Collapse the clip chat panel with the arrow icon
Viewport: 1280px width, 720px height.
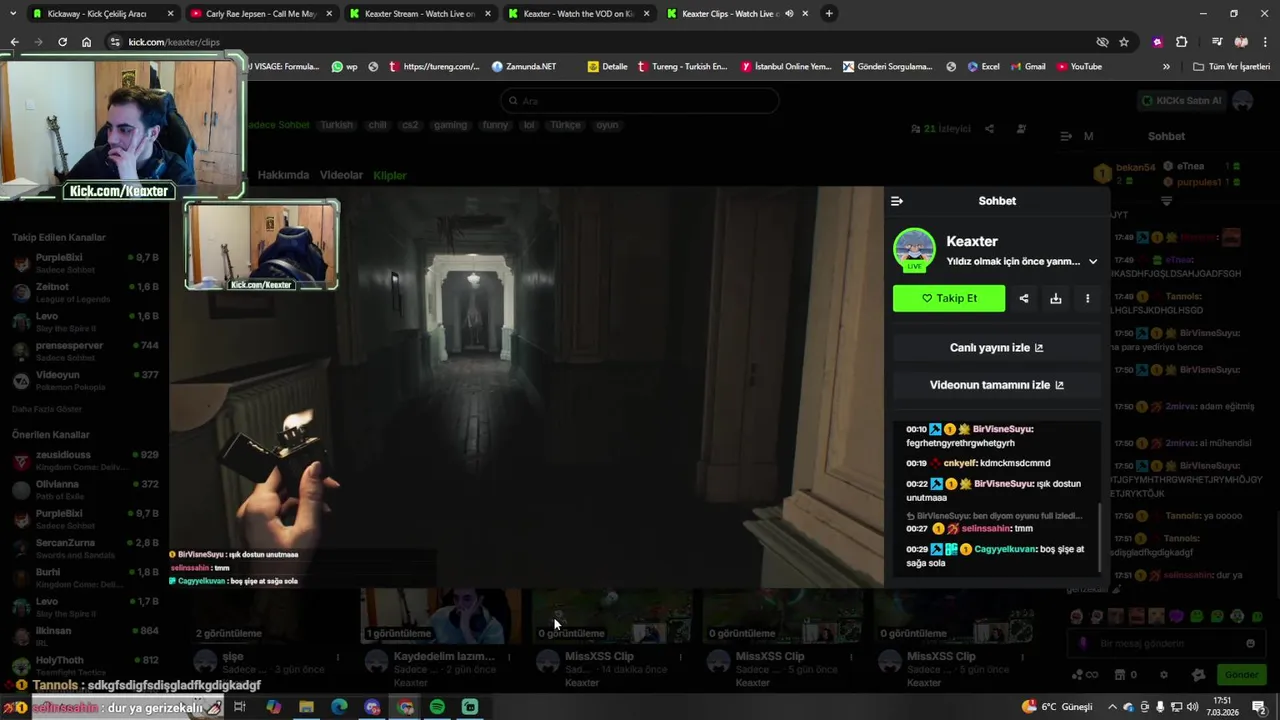(x=897, y=201)
